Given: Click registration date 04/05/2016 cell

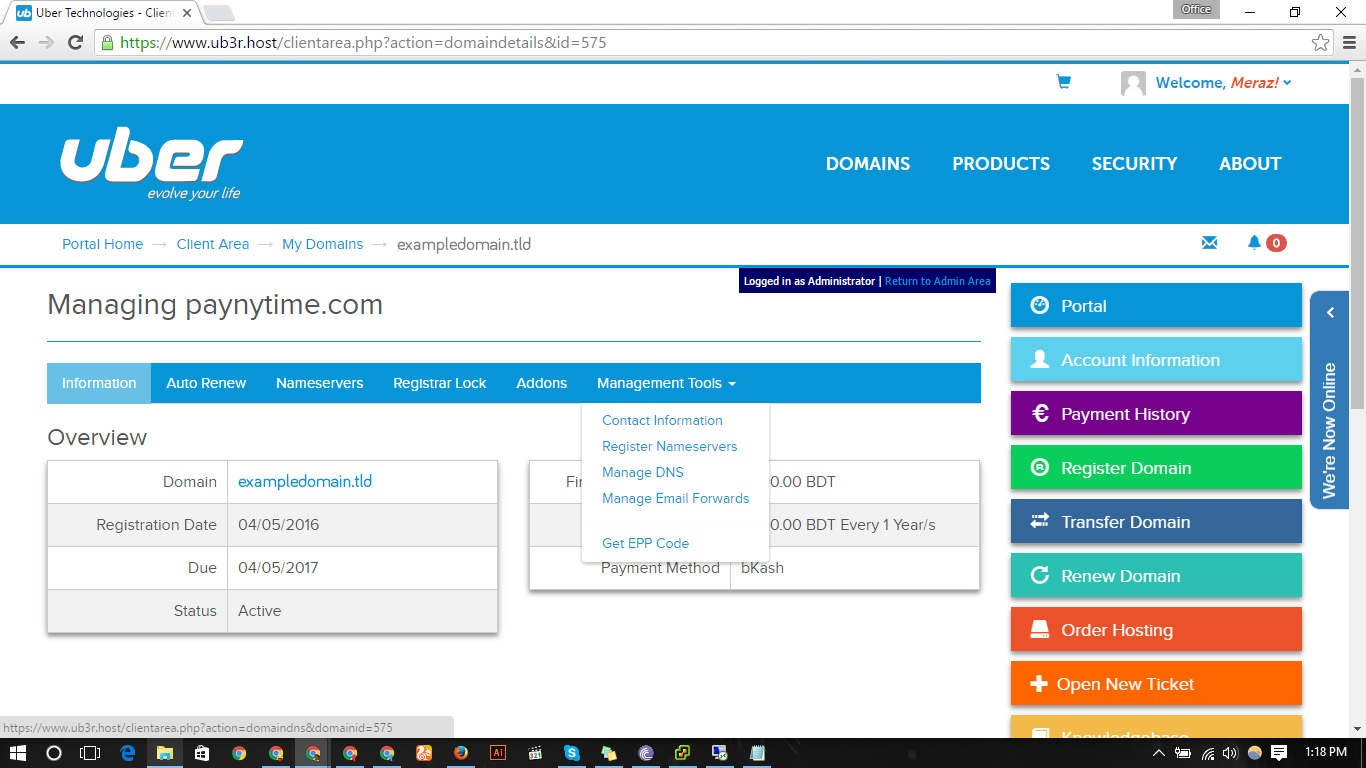Looking at the screenshot, I should click(362, 524).
